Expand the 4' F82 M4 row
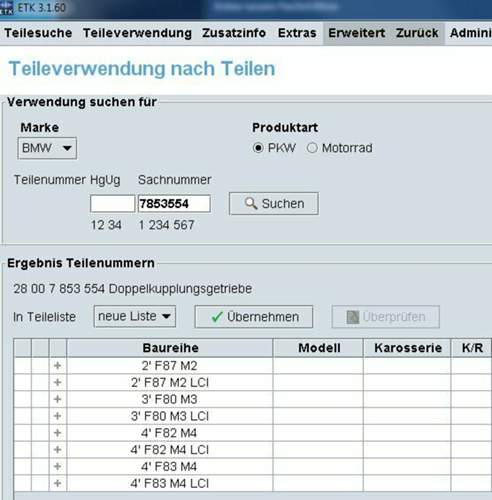Screen dimensions: 492x500 (57, 433)
